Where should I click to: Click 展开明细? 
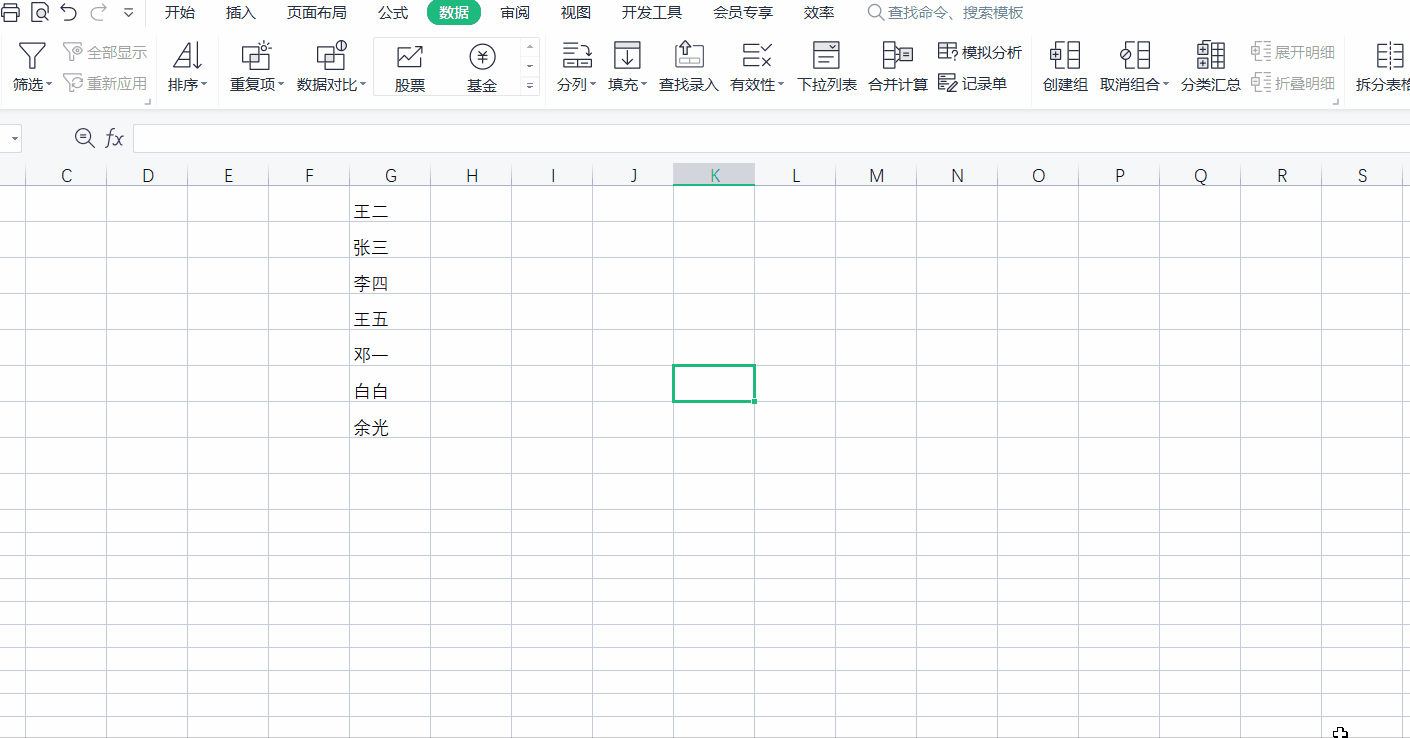tap(1293, 52)
